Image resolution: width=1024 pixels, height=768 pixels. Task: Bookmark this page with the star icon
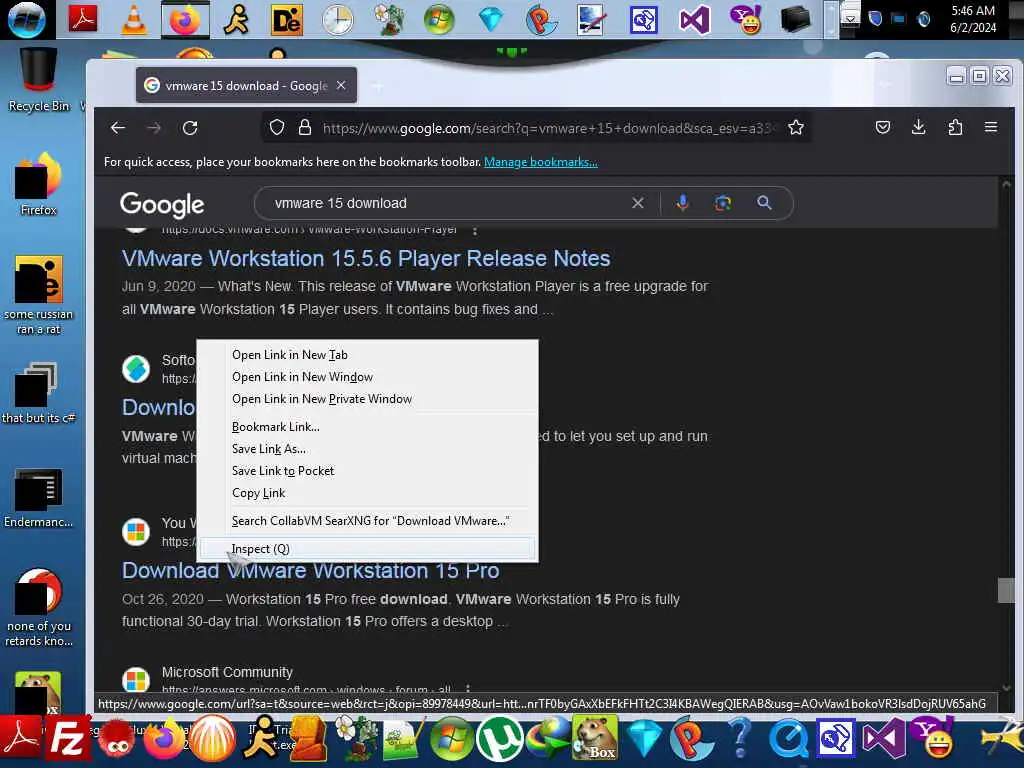pyautogui.click(x=795, y=128)
